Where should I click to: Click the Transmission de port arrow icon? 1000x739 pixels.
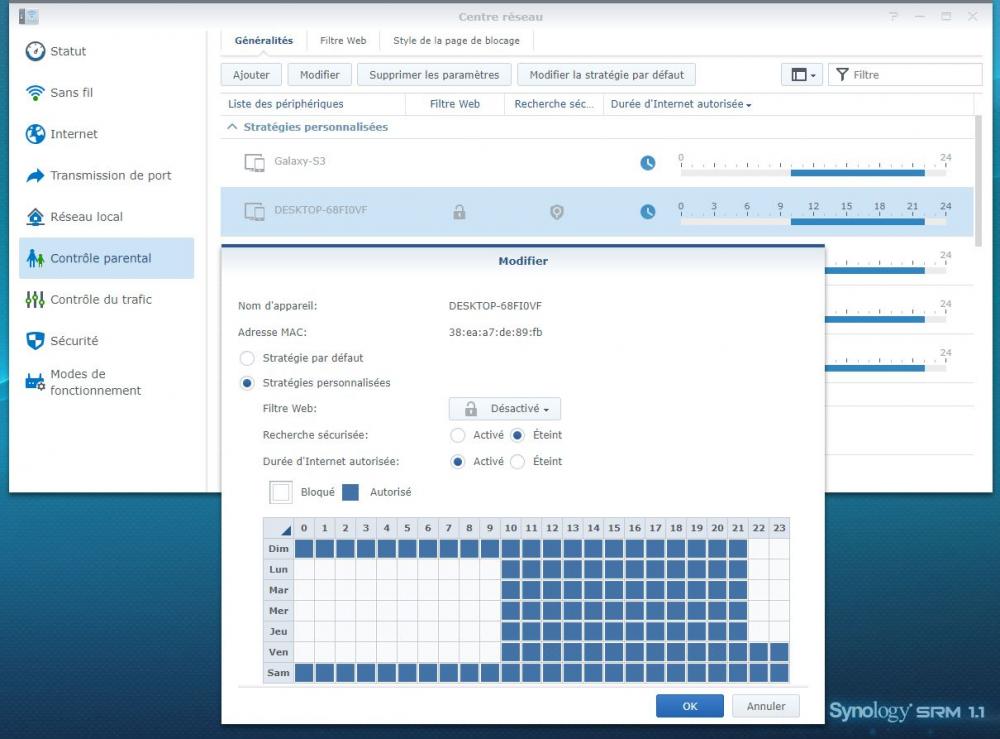pos(35,175)
